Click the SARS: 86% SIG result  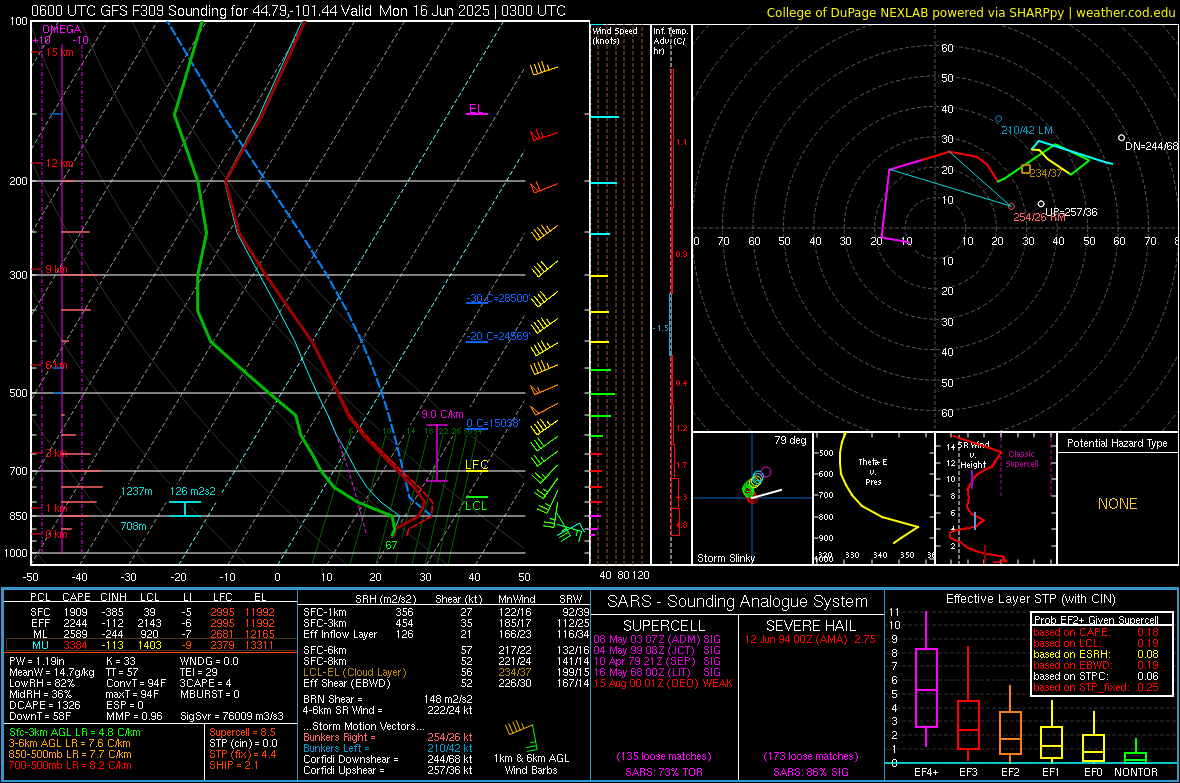810,772
